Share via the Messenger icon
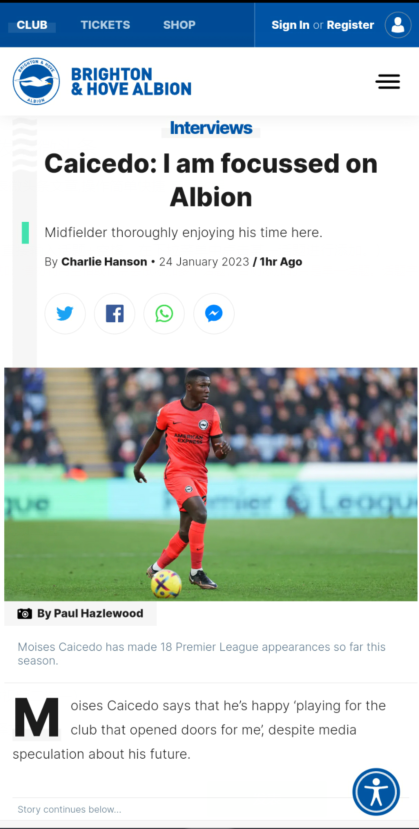Viewport: 419px width, 829px height. point(214,314)
